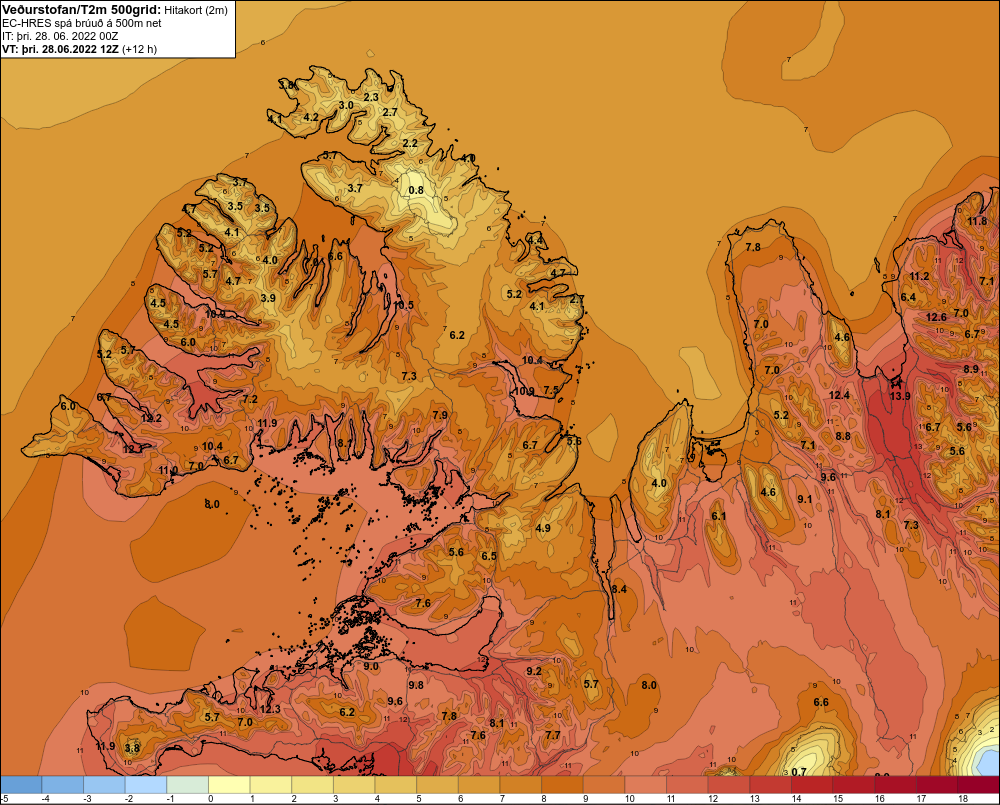Click the legend scale label "14"
Viewport: 1000px width, 805px height.
tap(797, 799)
